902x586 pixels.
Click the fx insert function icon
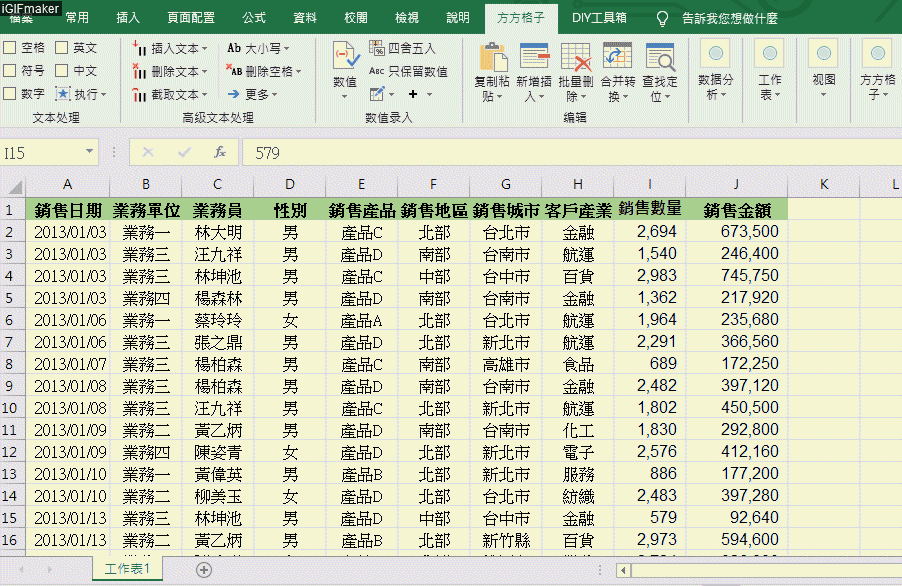(220, 153)
